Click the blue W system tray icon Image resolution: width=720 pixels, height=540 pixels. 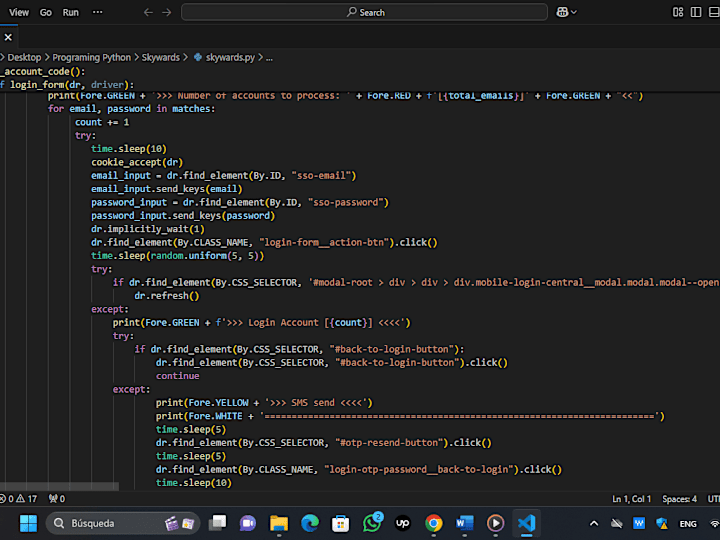click(639, 523)
